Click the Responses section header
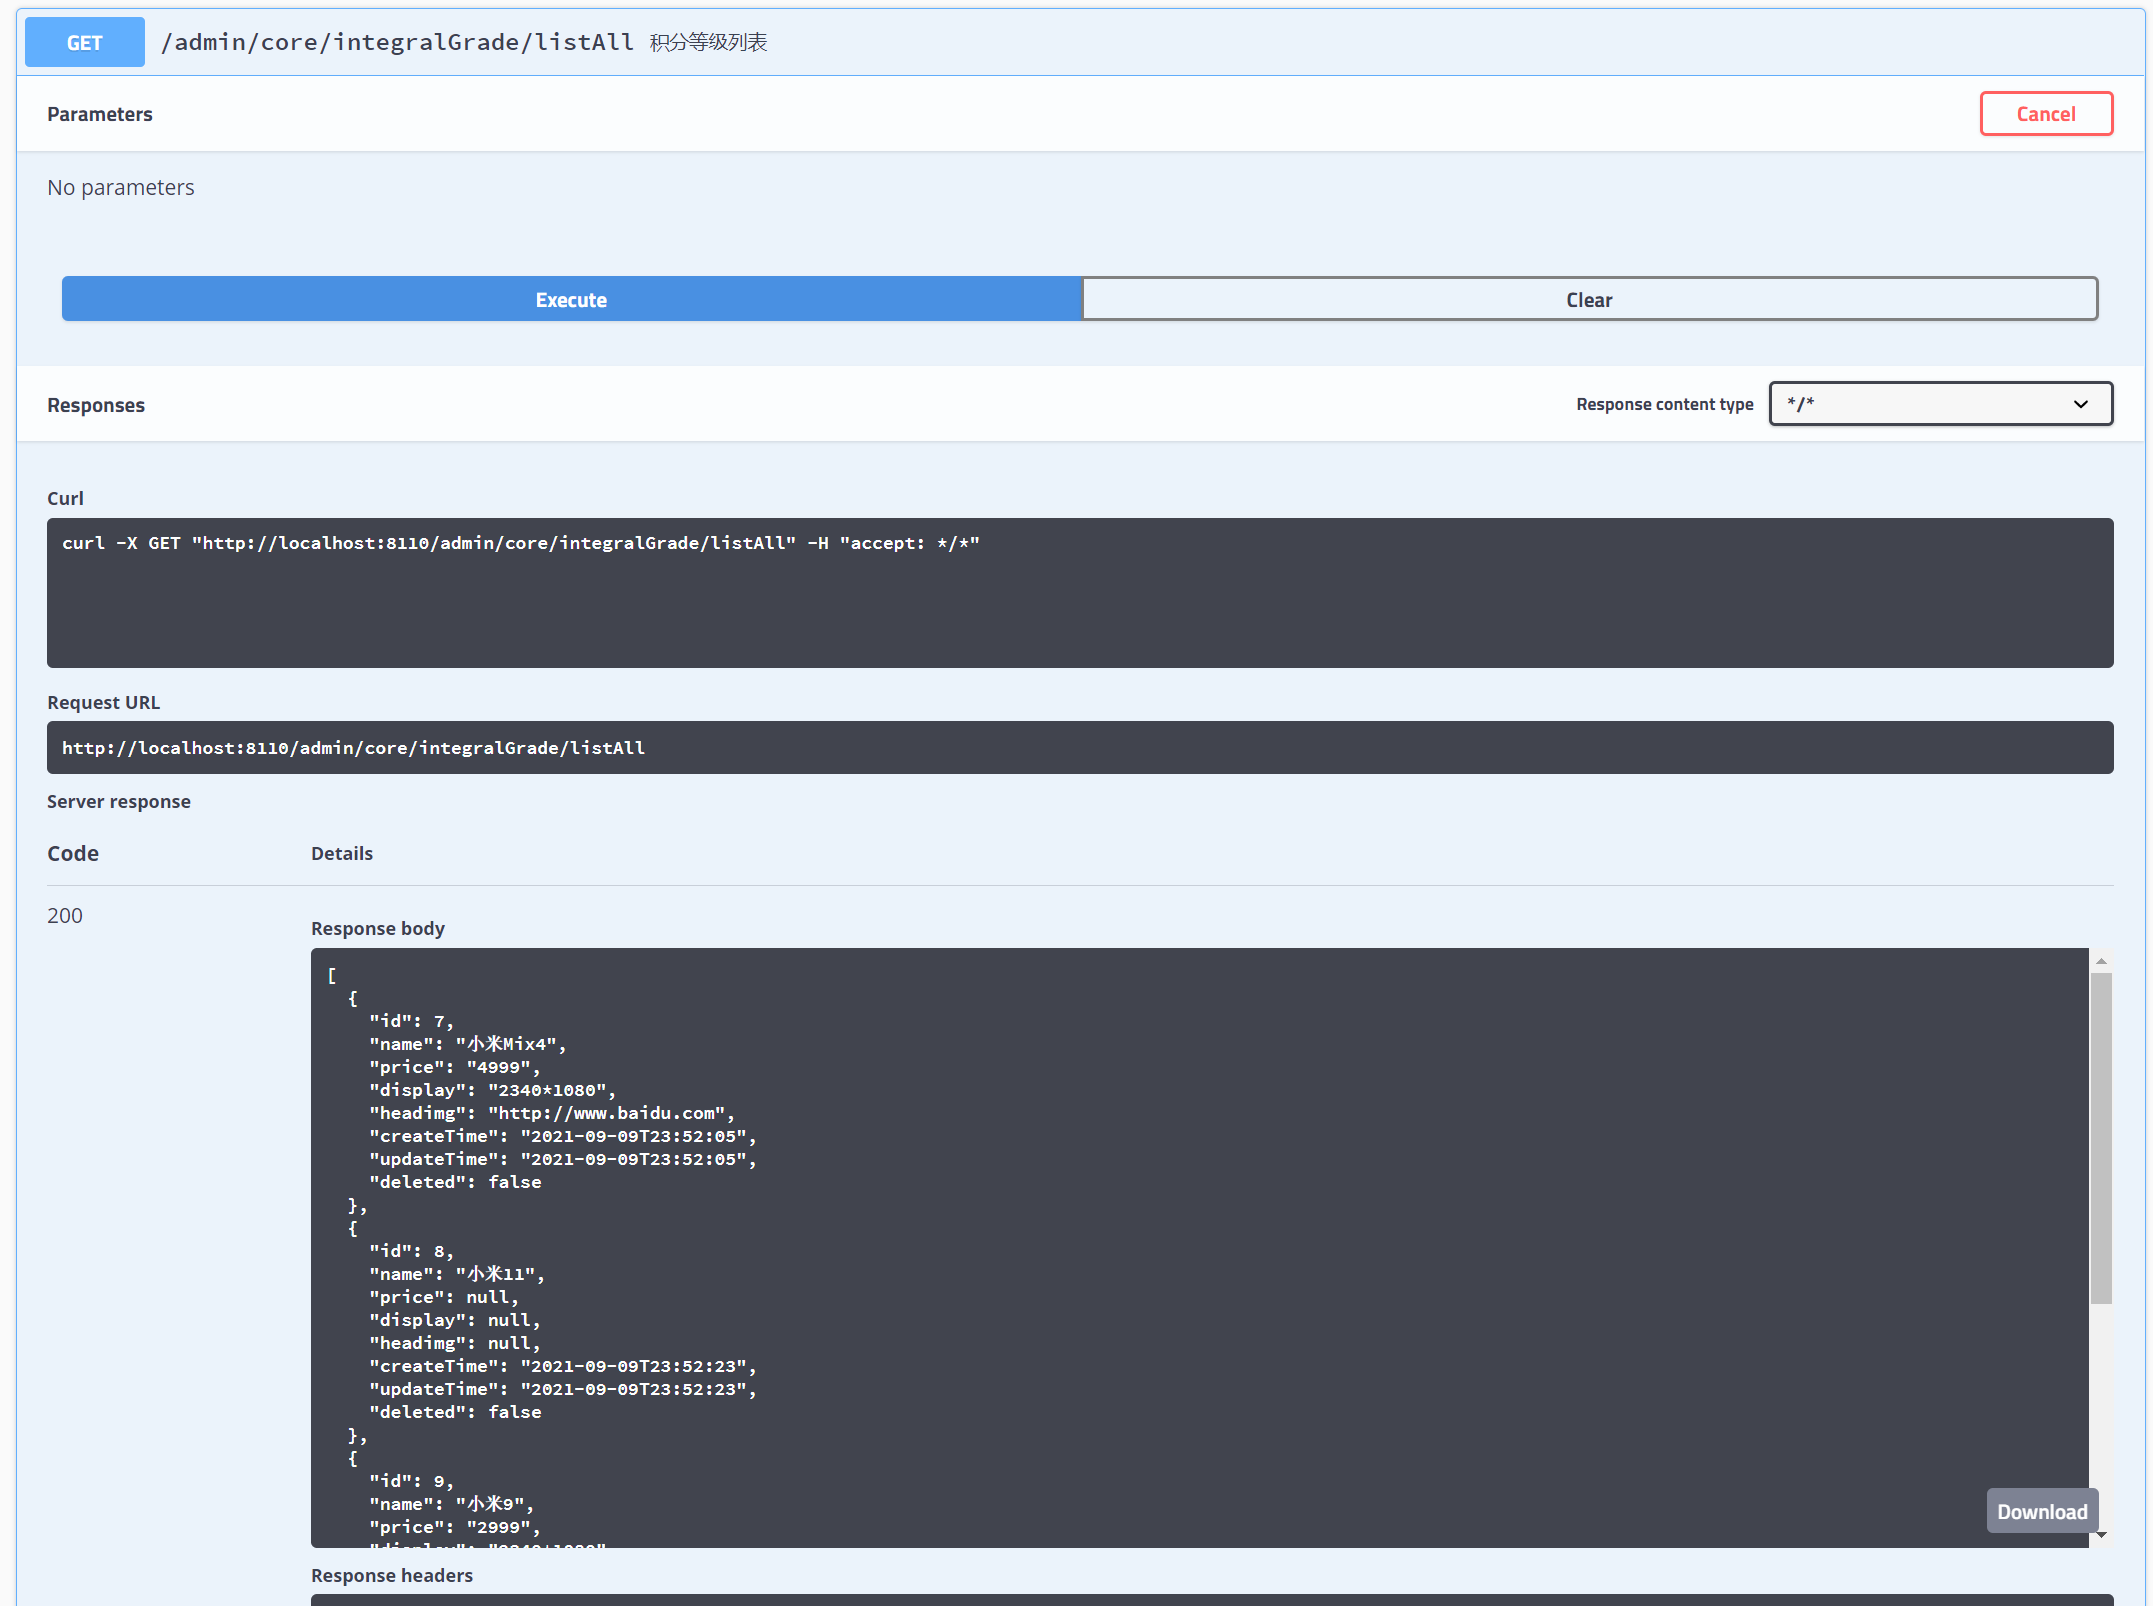The height and width of the screenshot is (1606, 2153). pos(96,405)
